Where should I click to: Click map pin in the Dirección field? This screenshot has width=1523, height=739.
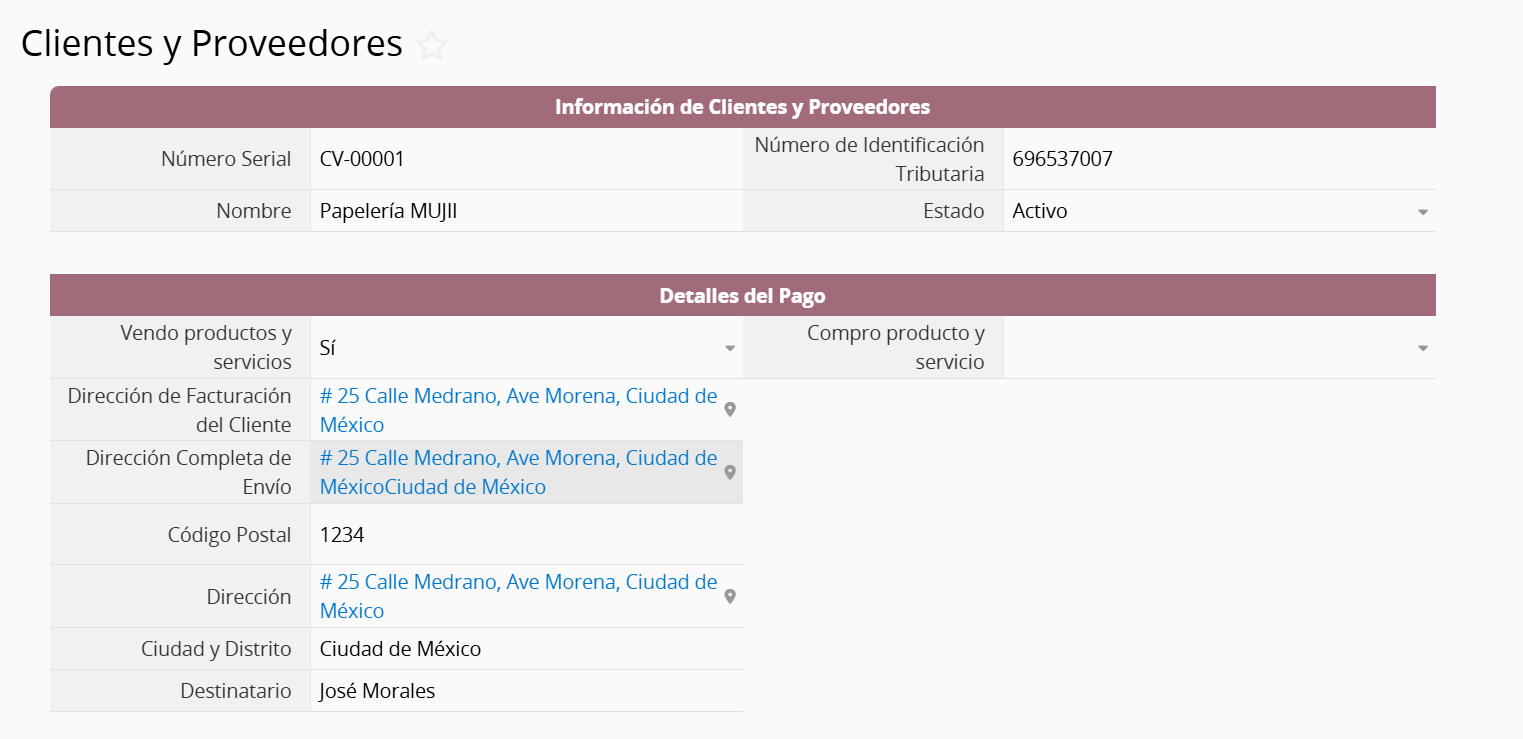[x=730, y=596]
